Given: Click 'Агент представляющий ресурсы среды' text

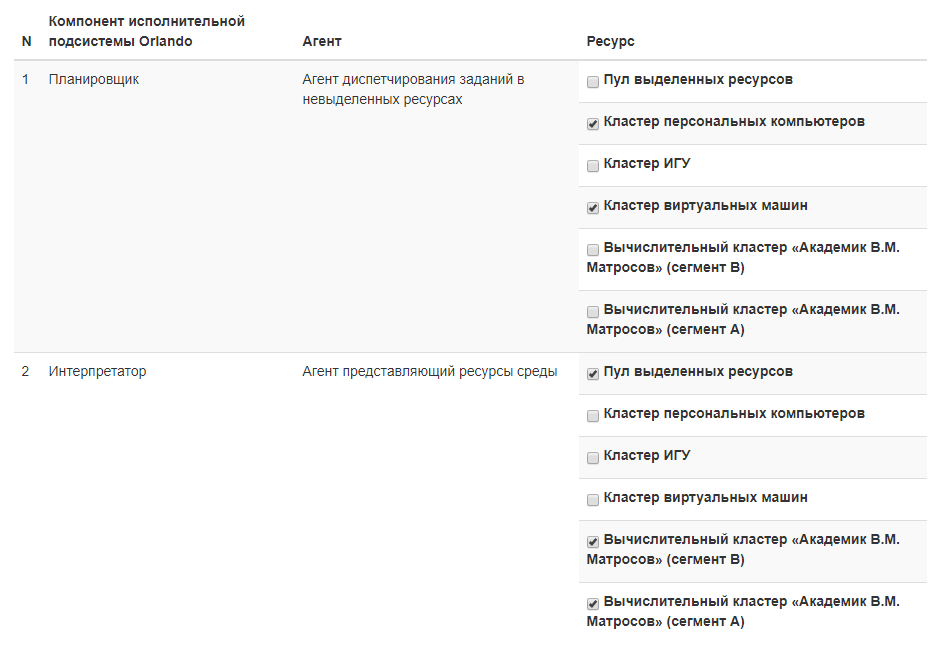Looking at the screenshot, I should tap(429, 372).
